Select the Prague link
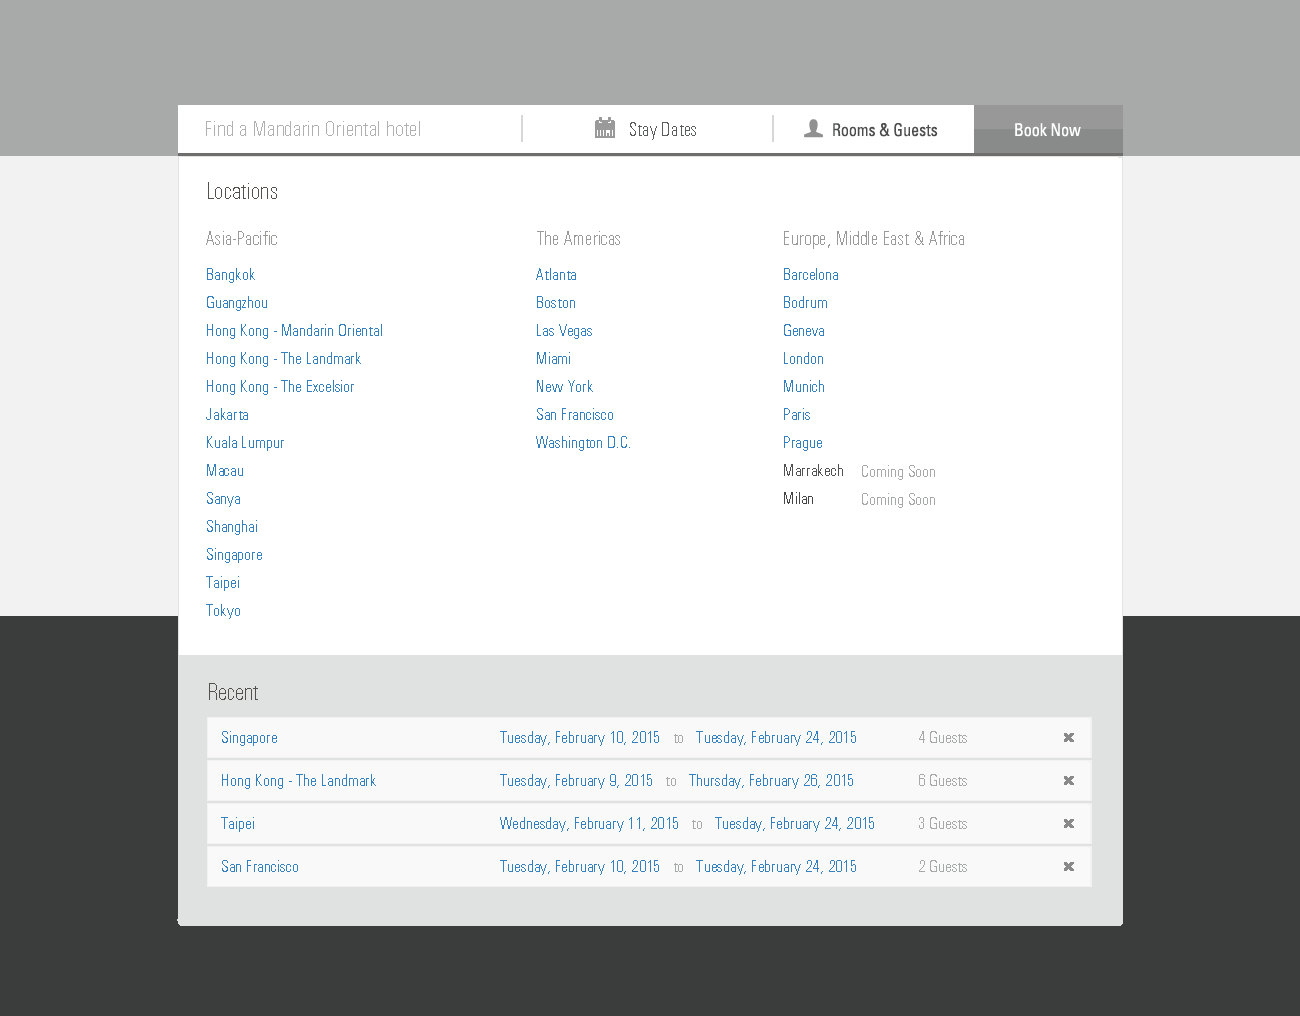 pyautogui.click(x=803, y=443)
